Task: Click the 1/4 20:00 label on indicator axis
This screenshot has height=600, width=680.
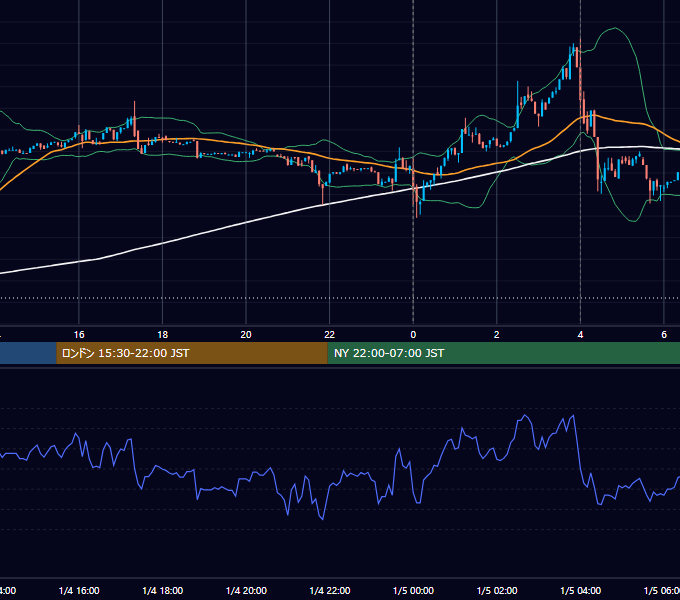Action: tap(246, 591)
